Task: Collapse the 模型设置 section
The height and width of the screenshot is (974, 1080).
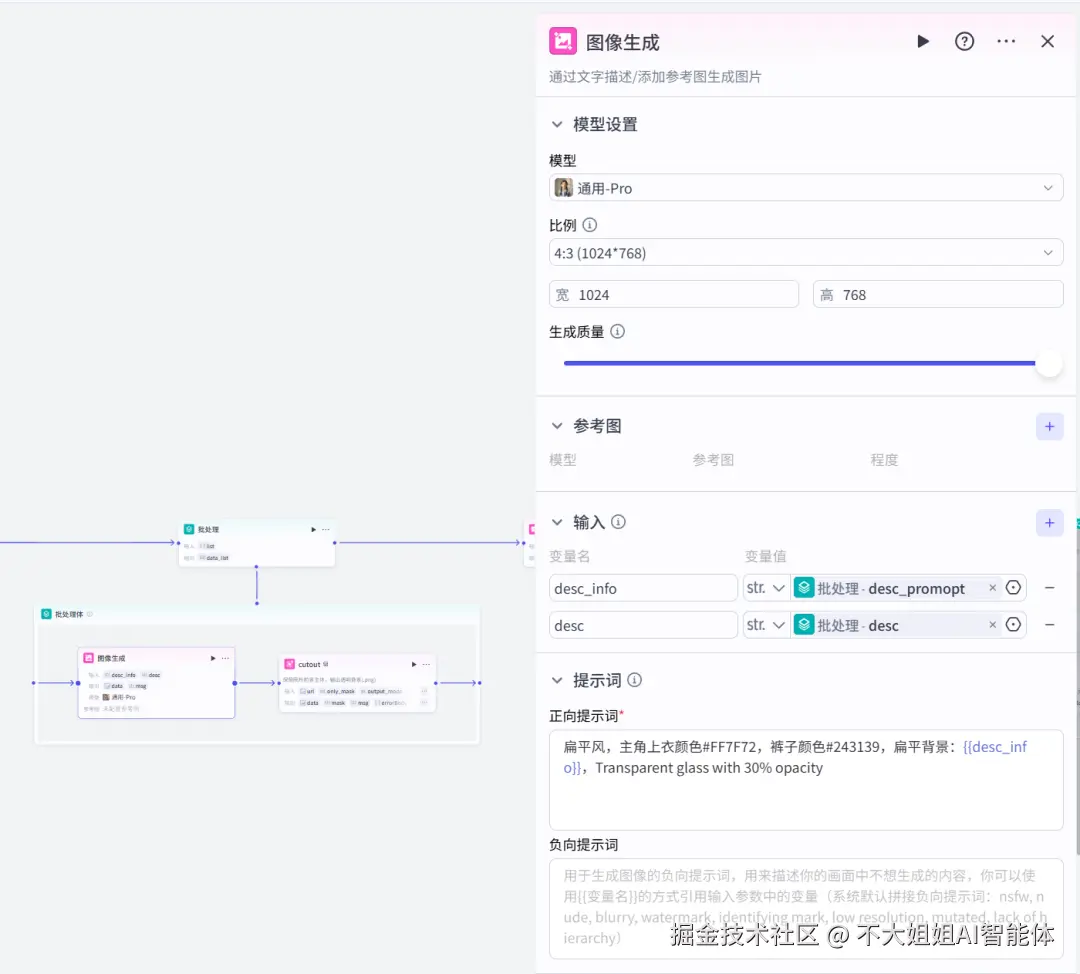Action: pos(558,124)
